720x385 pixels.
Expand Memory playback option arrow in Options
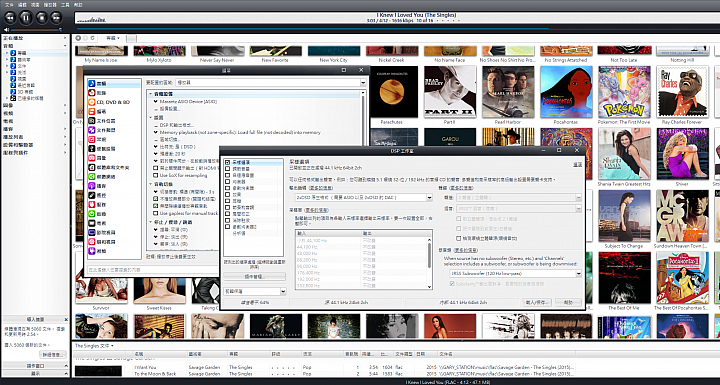(x=156, y=132)
